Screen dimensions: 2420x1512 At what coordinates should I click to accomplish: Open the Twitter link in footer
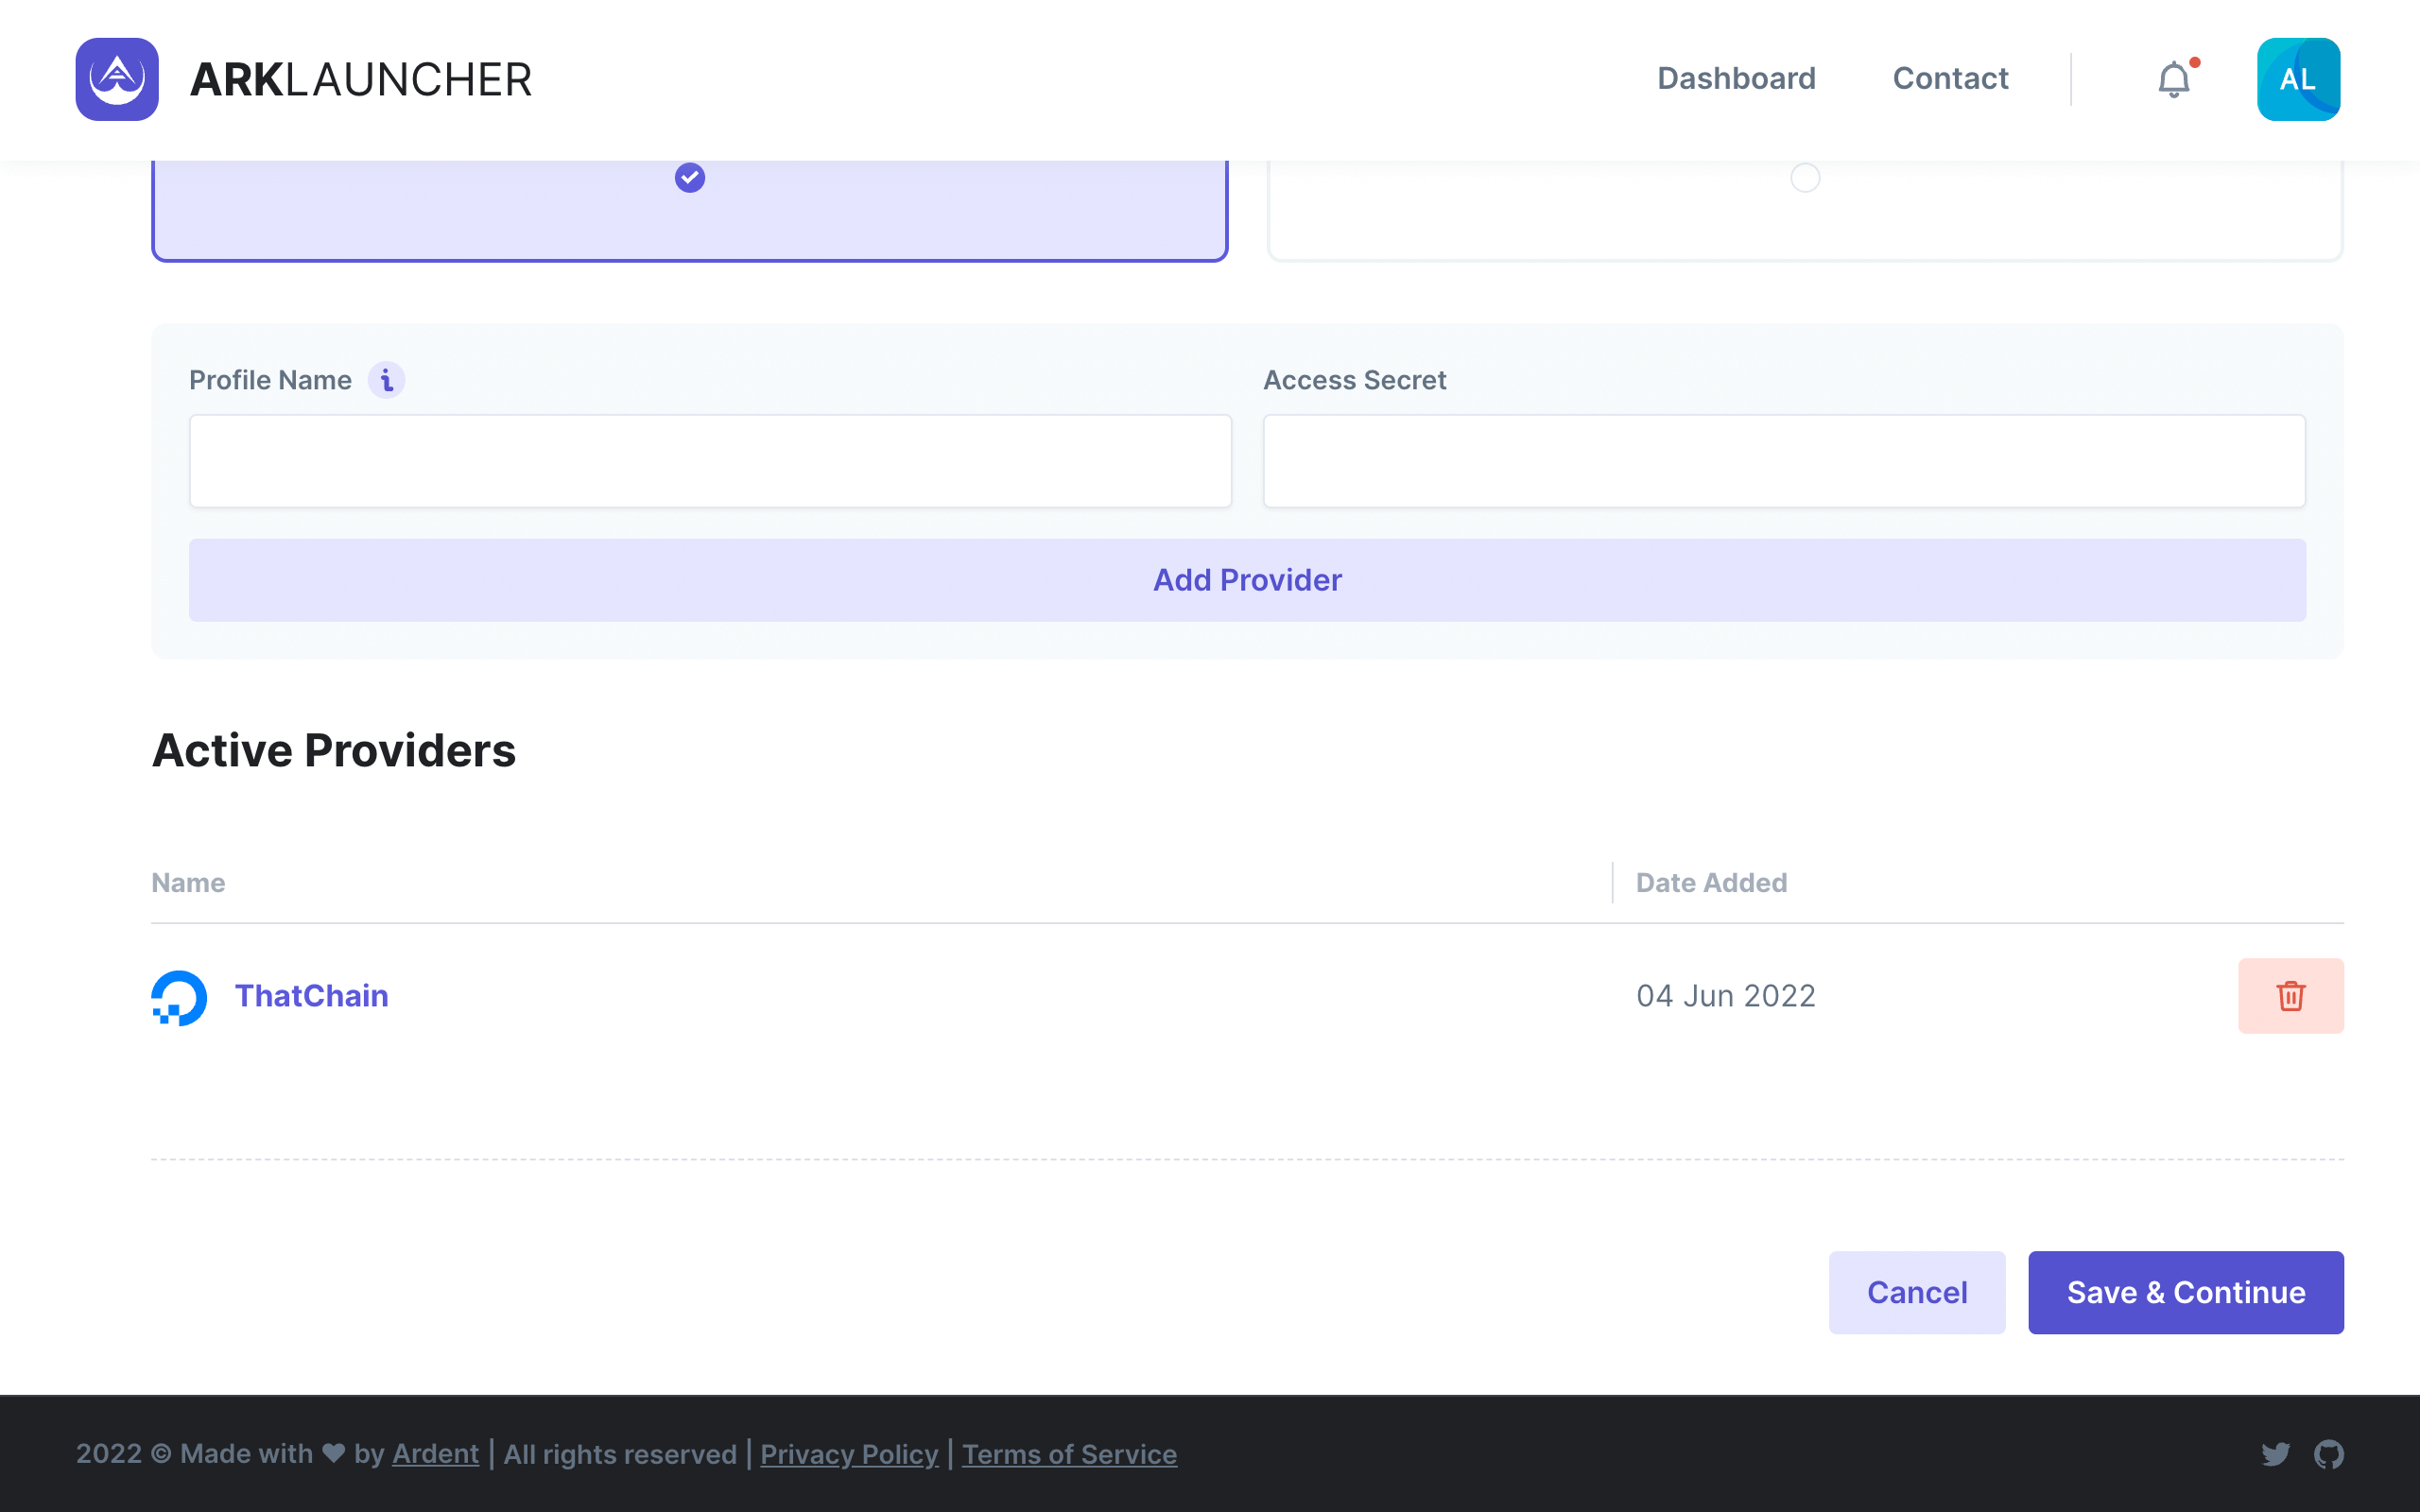(x=2275, y=1454)
